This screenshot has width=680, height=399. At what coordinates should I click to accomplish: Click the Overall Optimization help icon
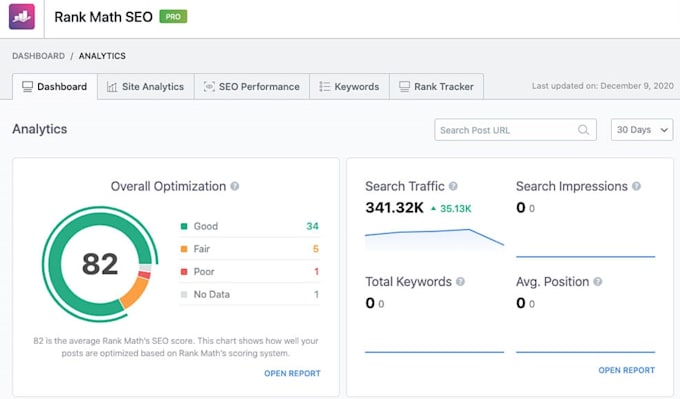point(235,186)
